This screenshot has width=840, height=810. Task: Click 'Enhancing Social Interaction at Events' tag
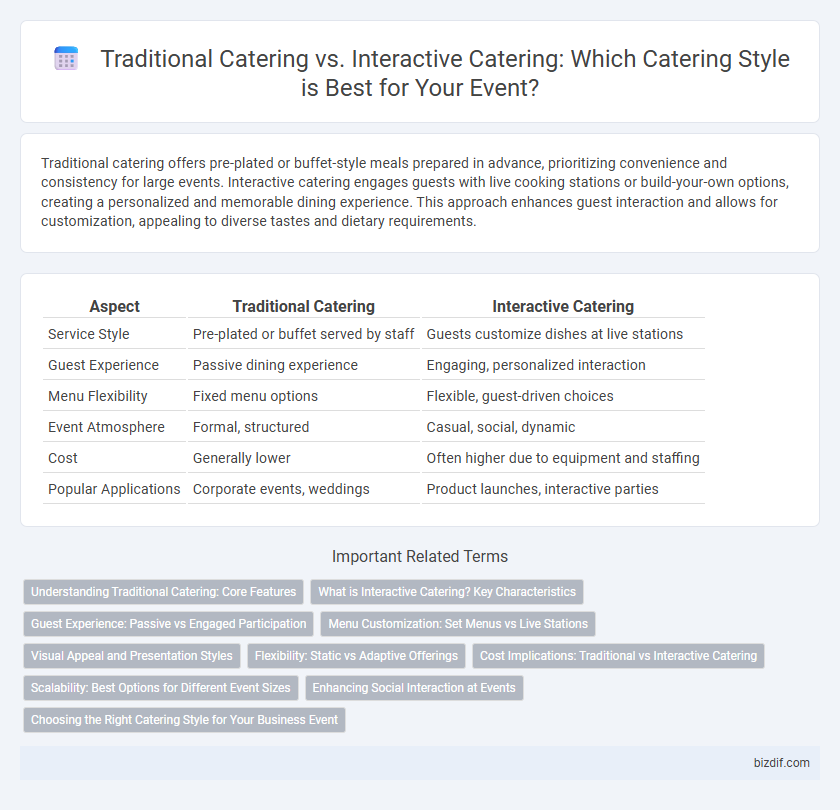coord(414,688)
